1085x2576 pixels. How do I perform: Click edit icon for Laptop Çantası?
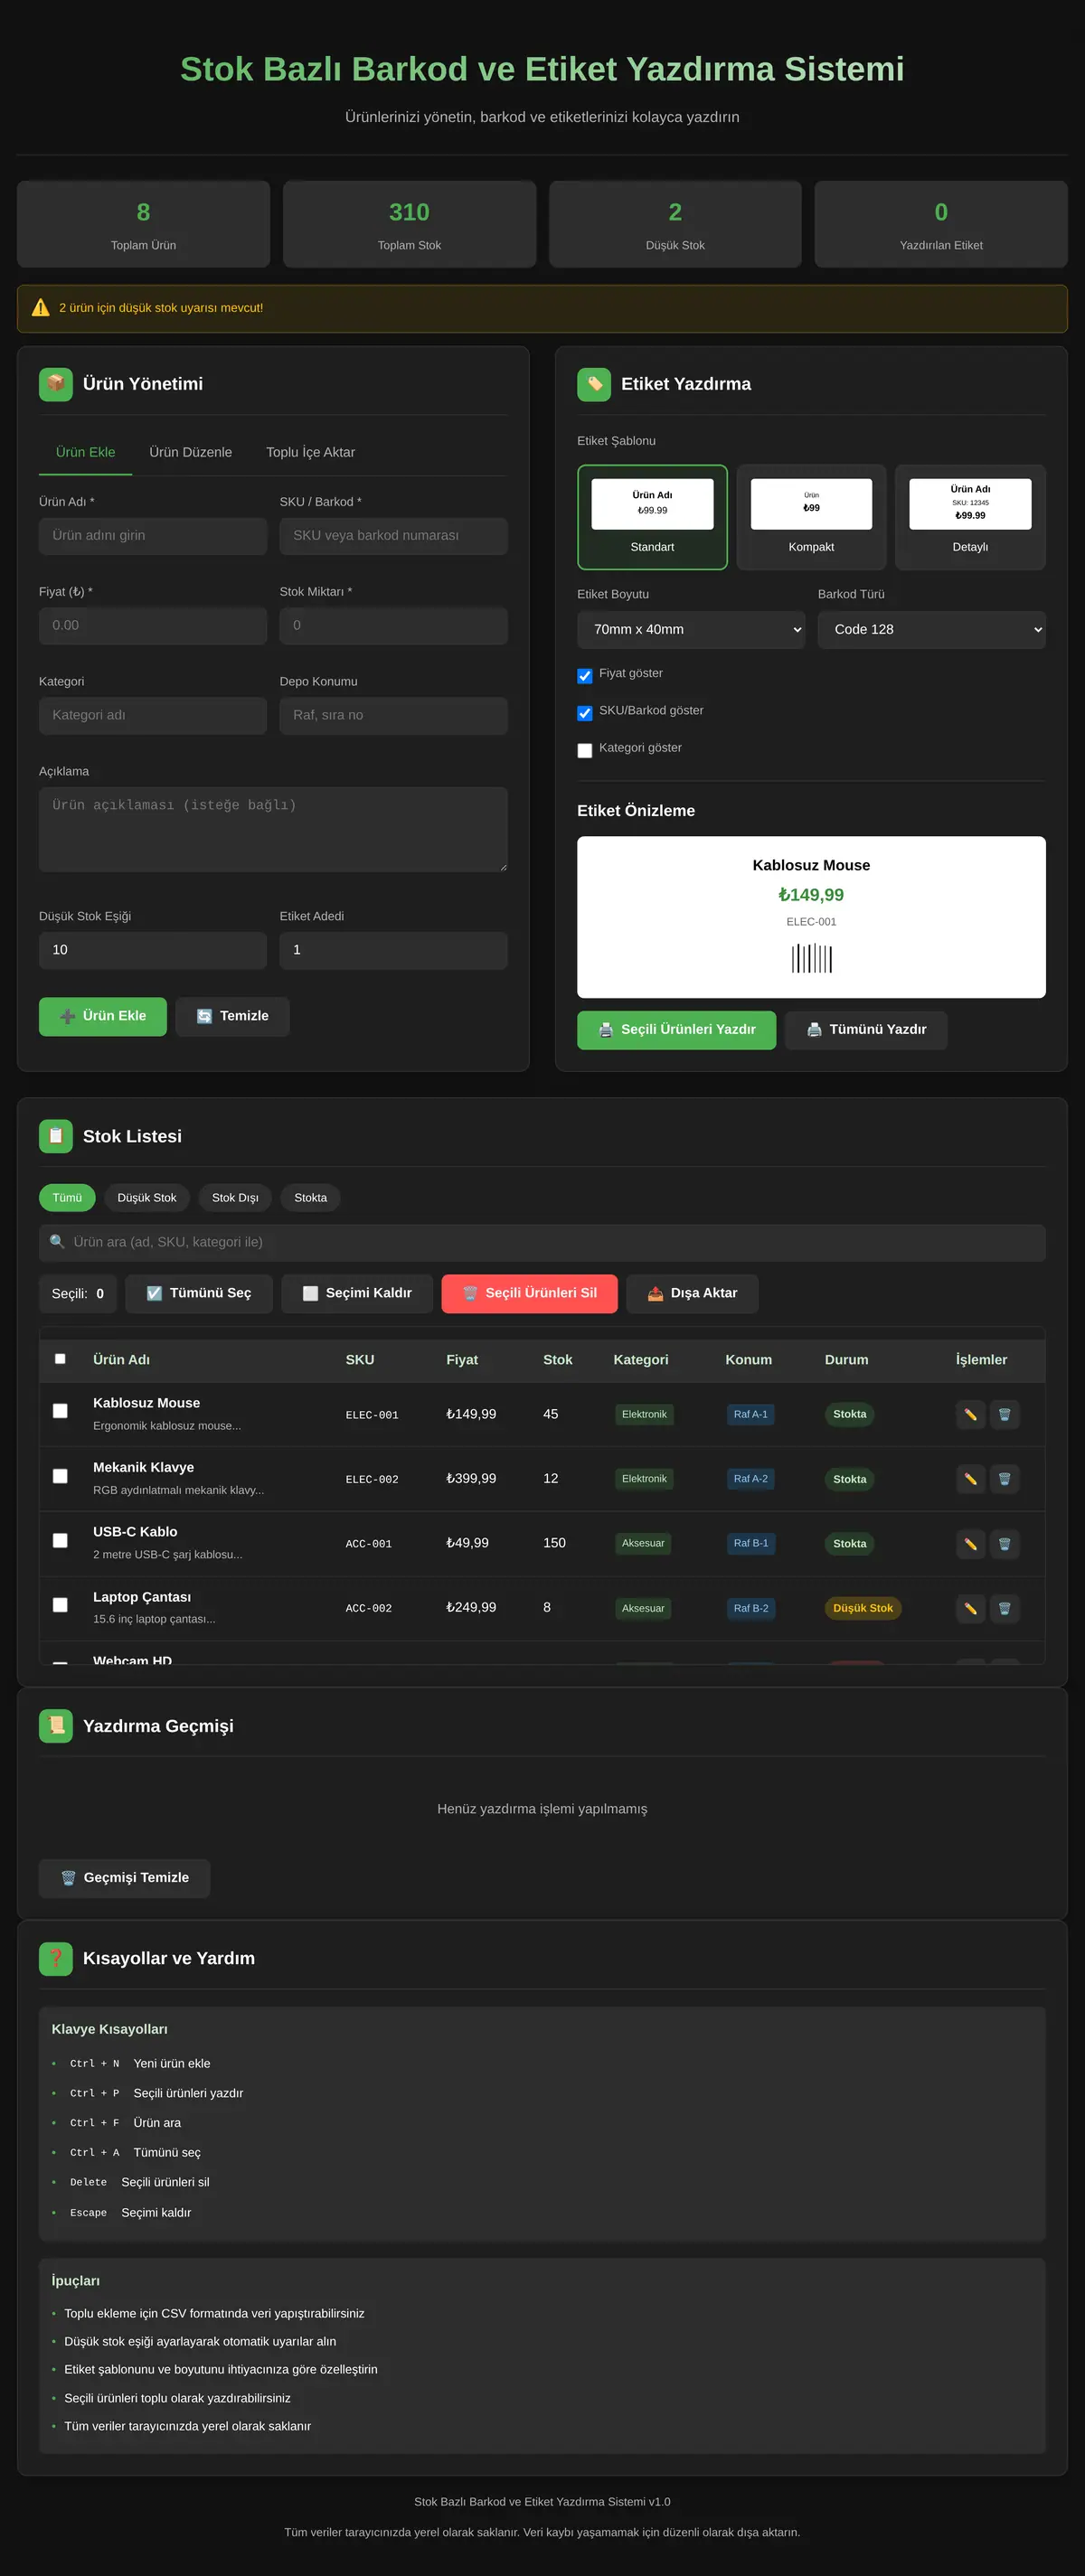click(970, 1608)
